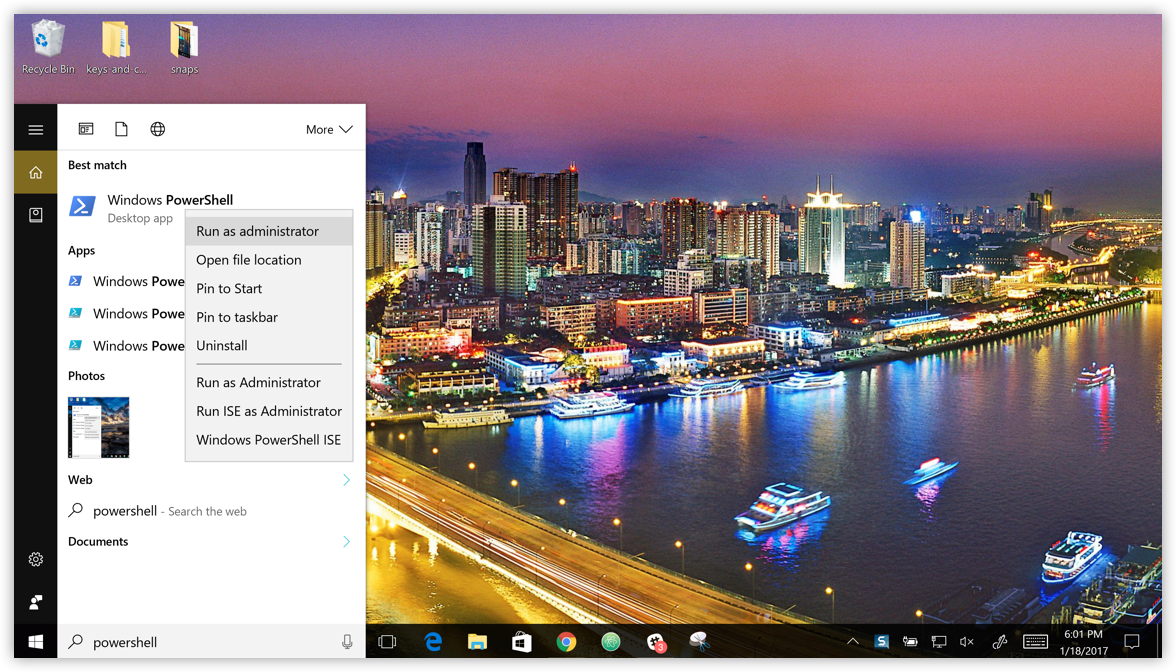Click the Apps filter icon in search panel

(86, 129)
